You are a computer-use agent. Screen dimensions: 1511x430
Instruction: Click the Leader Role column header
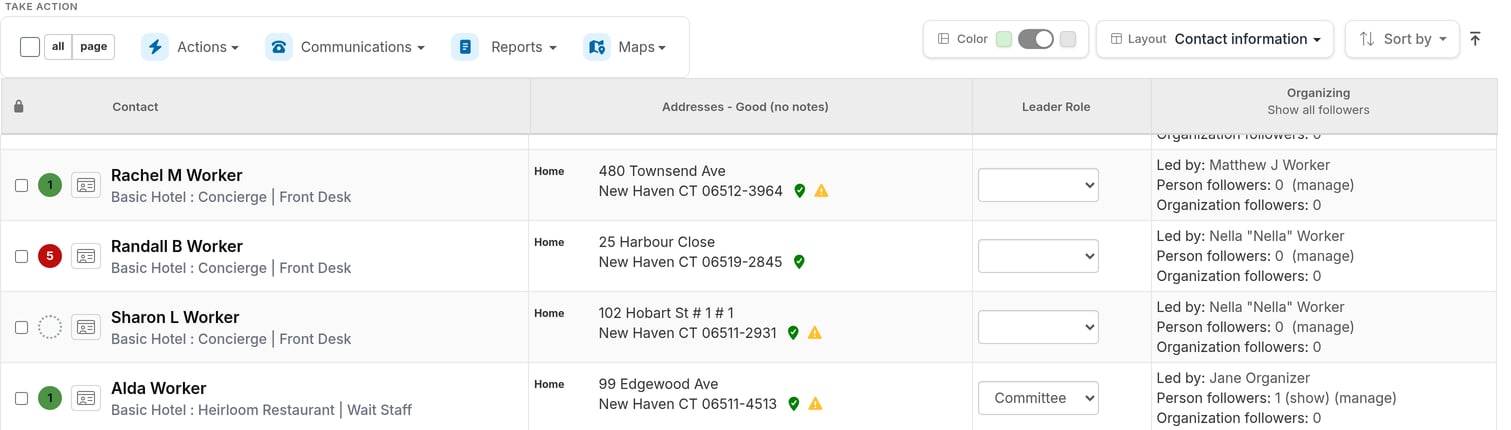click(x=1056, y=106)
